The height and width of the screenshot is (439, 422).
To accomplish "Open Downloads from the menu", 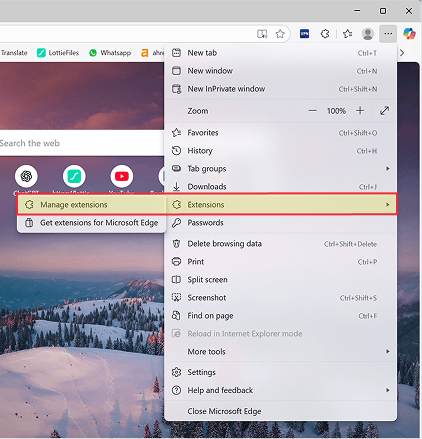I will pos(280,187).
